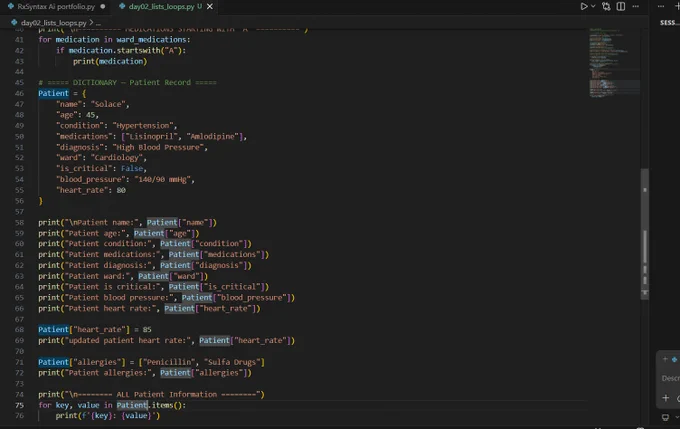Click the unsaved dot on RxSyntax tab

(x=103, y=7)
